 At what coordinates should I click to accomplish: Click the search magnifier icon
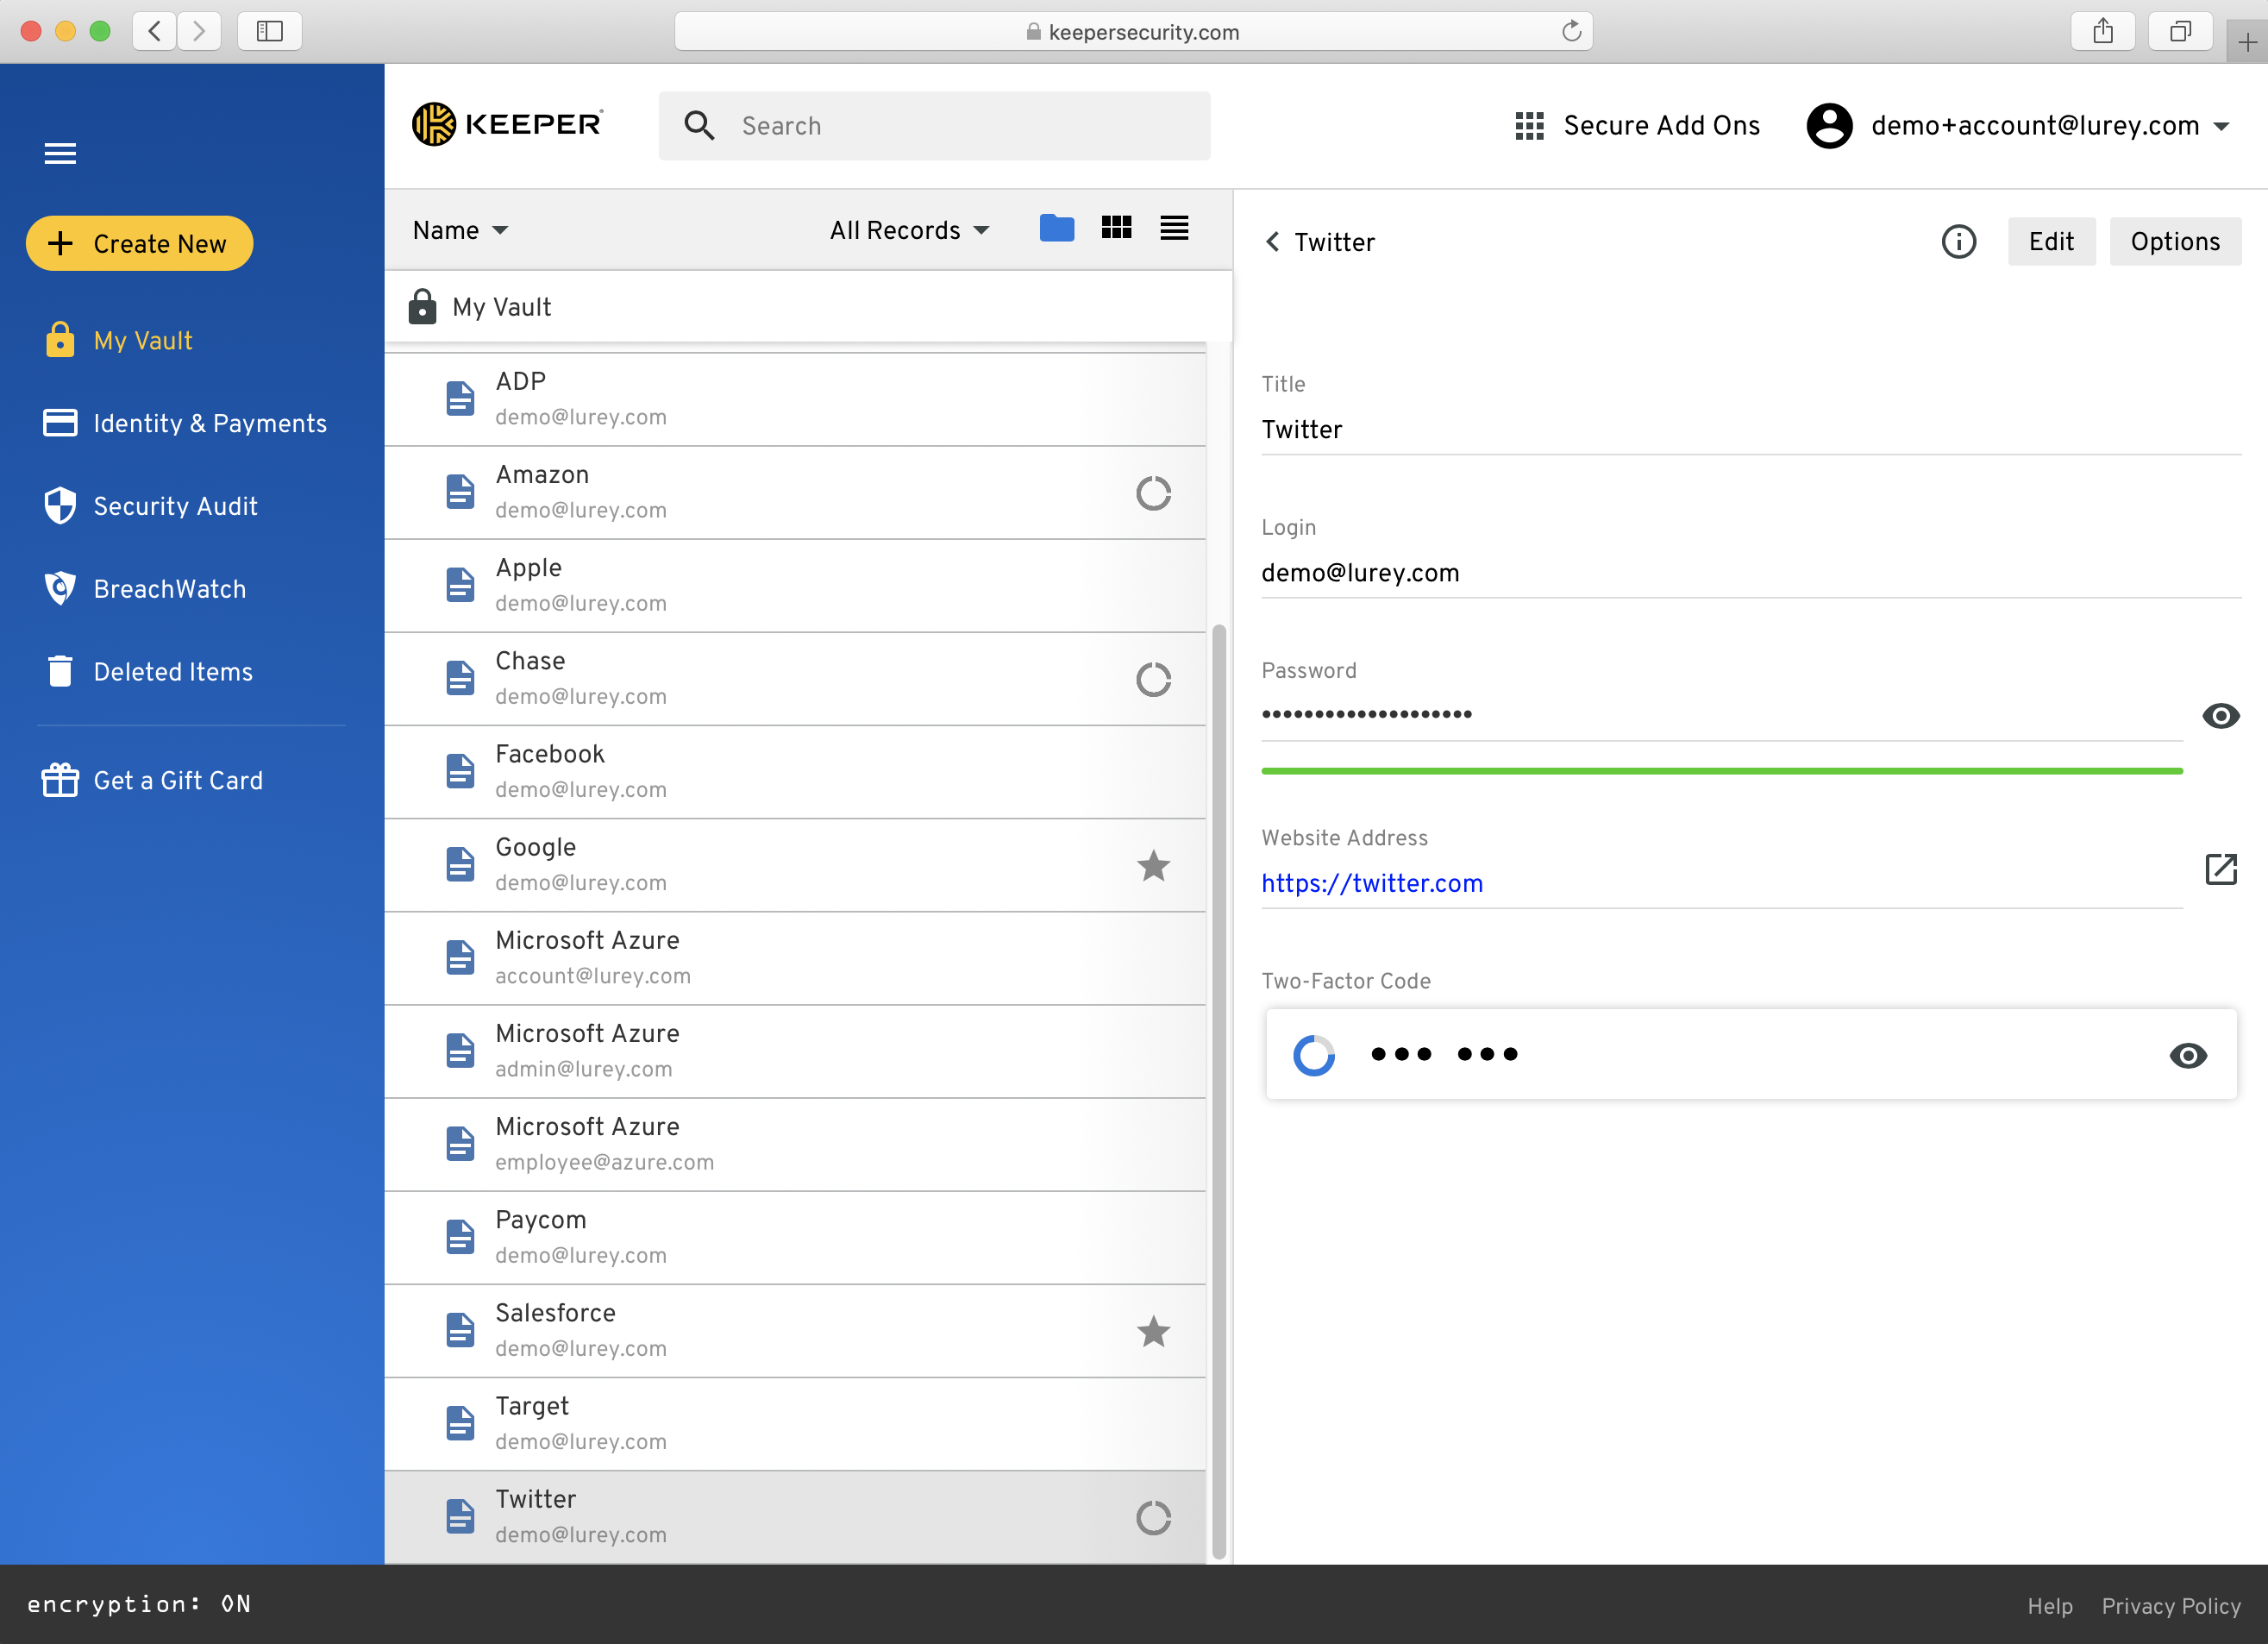tap(699, 126)
